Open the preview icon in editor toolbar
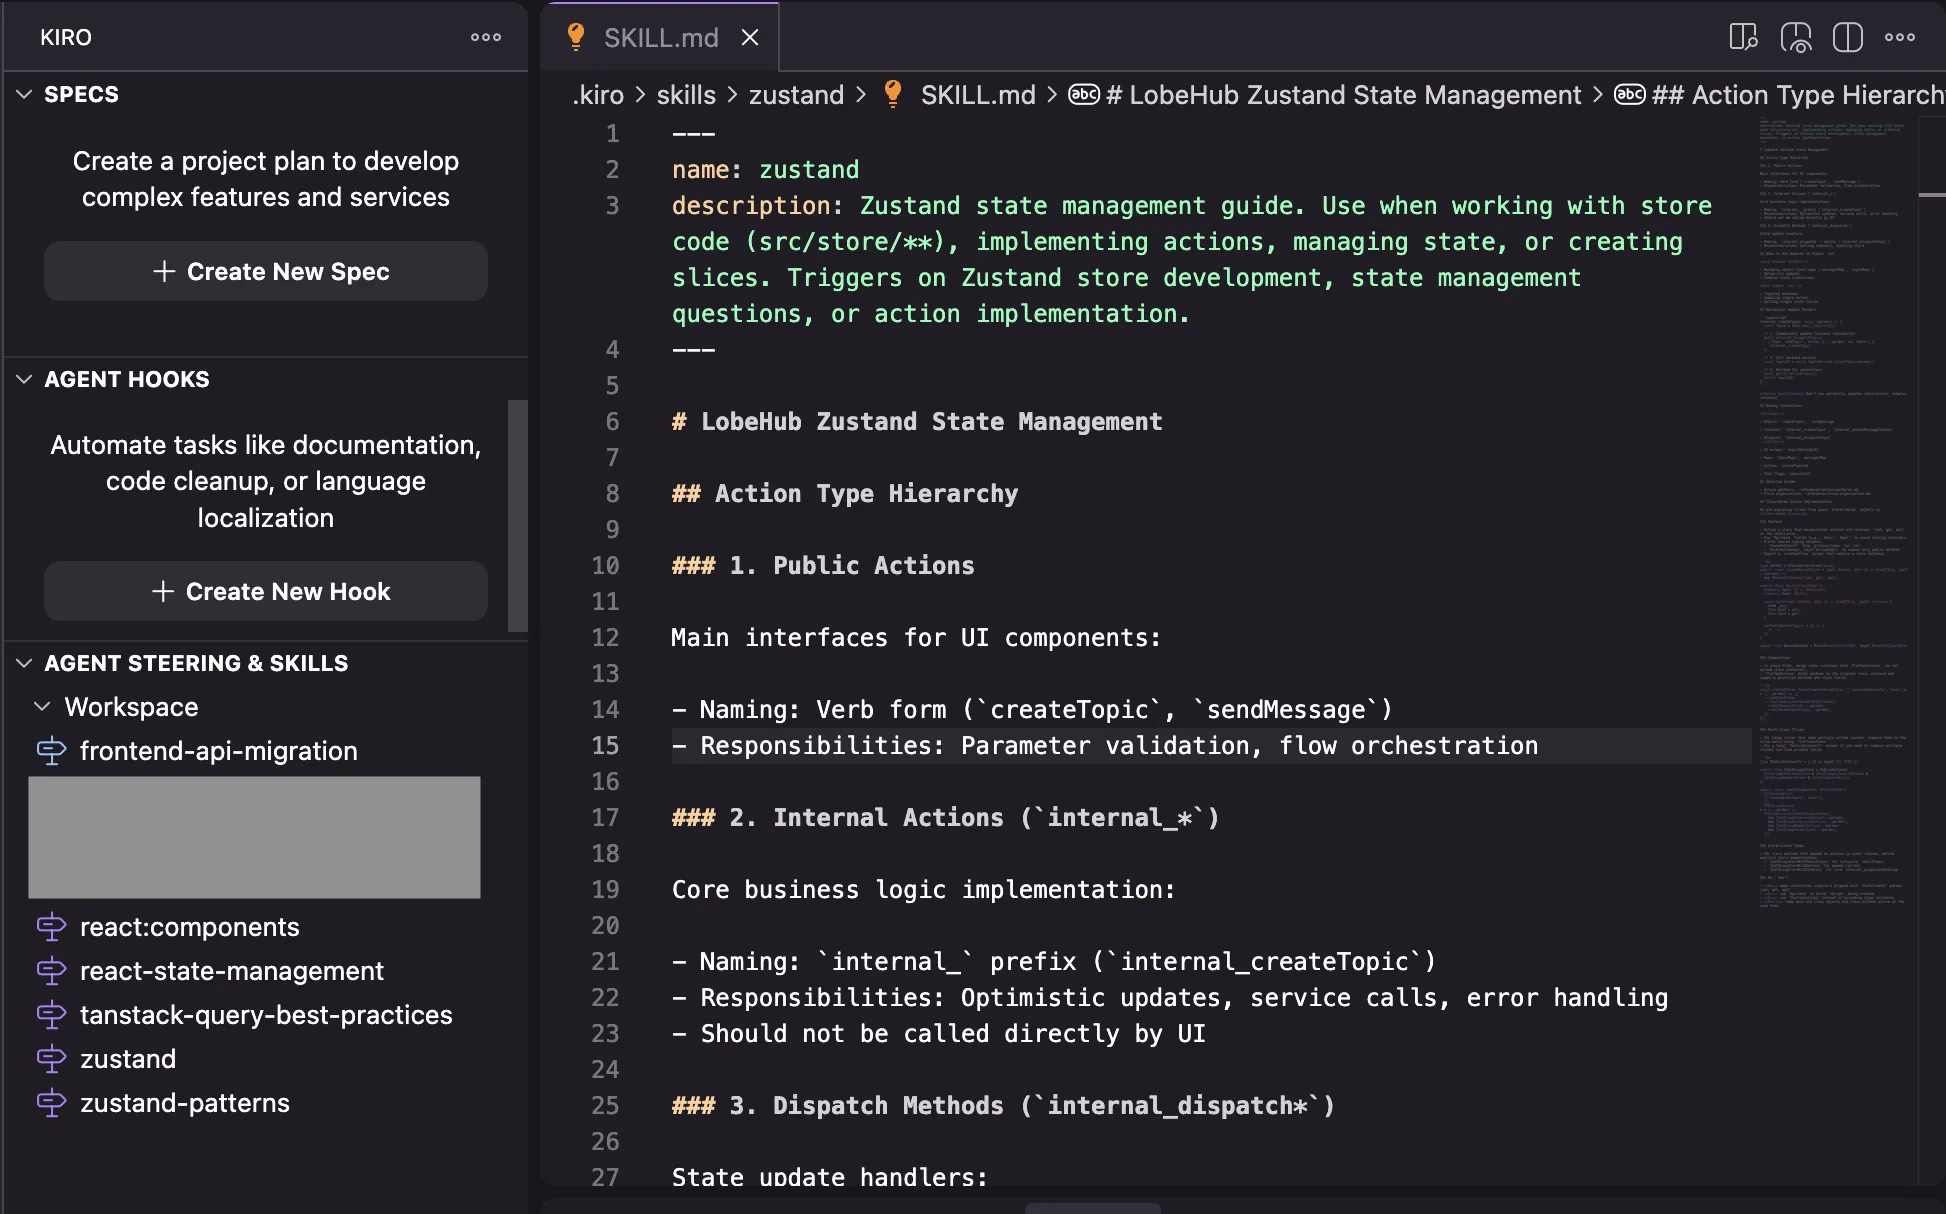 [x=1743, y=37]
